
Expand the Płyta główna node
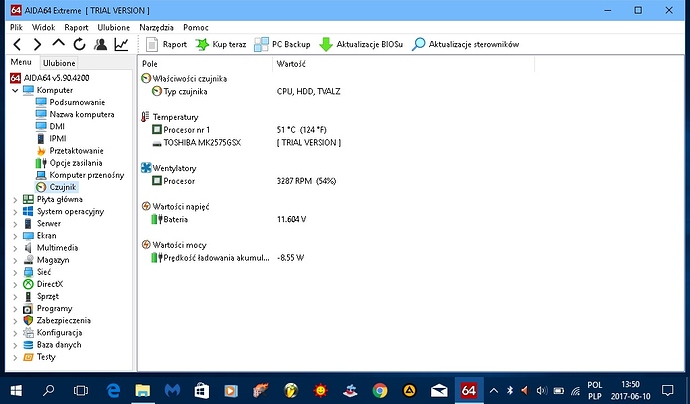(x=15, y=199)
